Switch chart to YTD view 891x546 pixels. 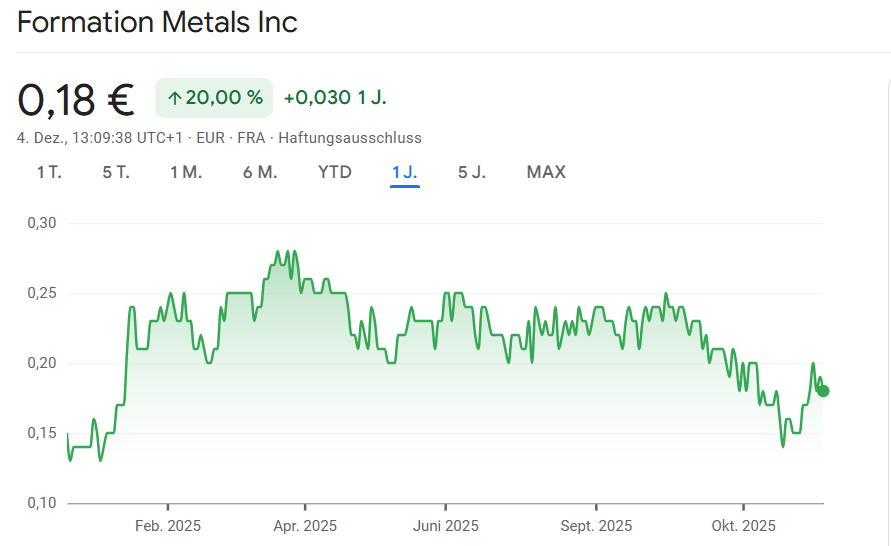(x=335, y=172)
